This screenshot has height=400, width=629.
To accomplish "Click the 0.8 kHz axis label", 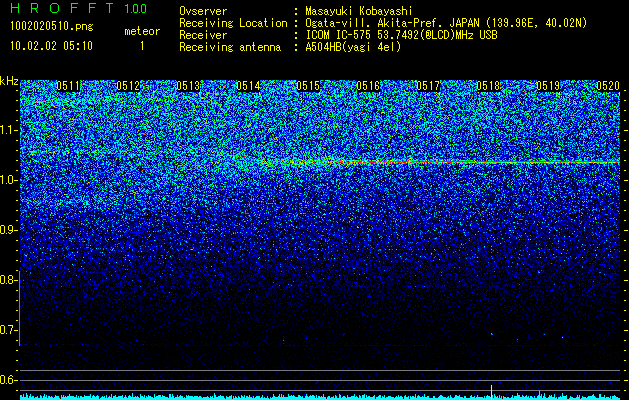I will (8, 280).
